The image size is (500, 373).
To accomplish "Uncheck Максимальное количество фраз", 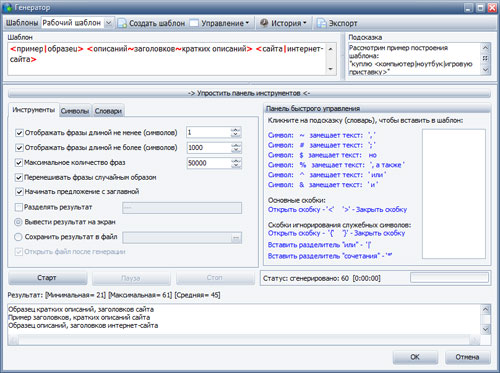I will (x=19, y=163).
